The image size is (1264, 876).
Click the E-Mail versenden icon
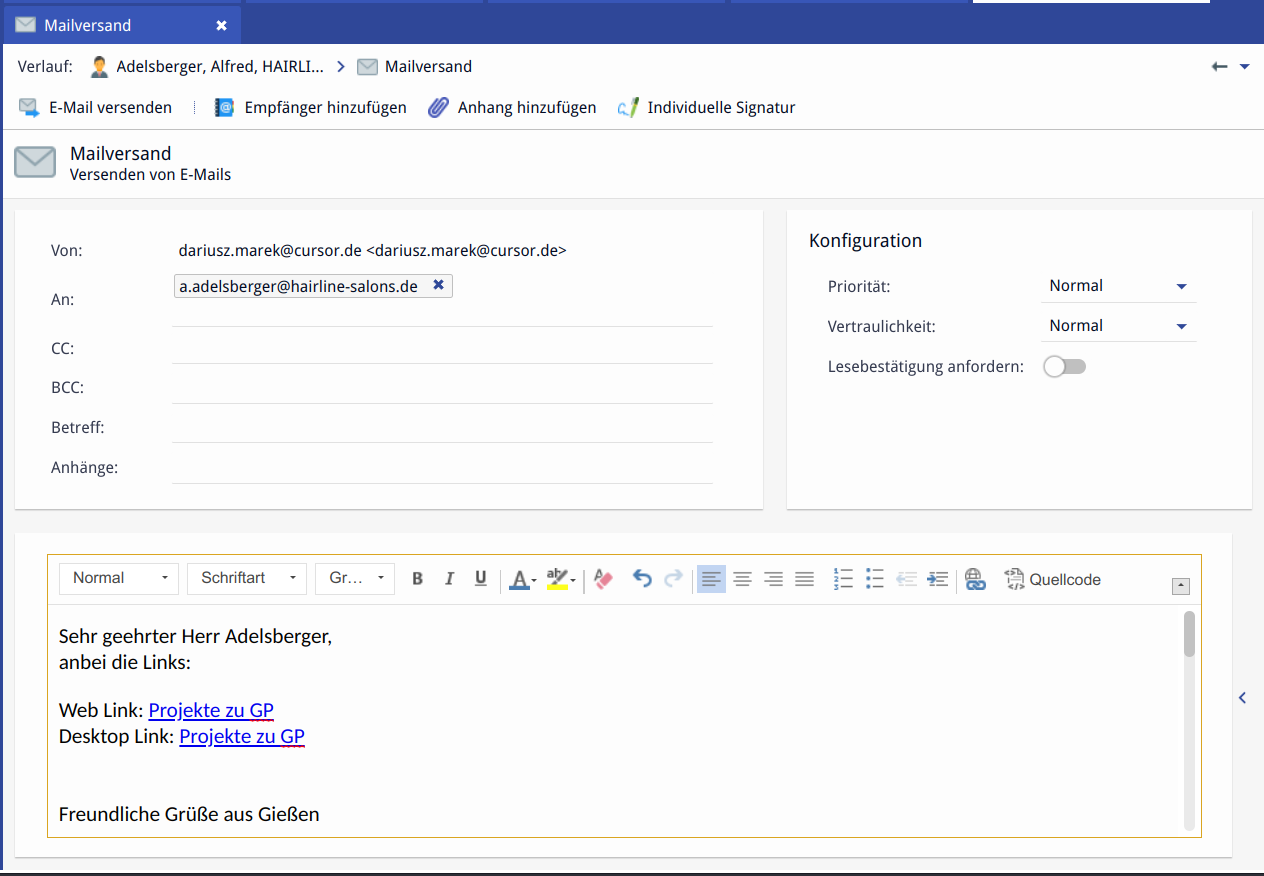[x=29, y=107]
